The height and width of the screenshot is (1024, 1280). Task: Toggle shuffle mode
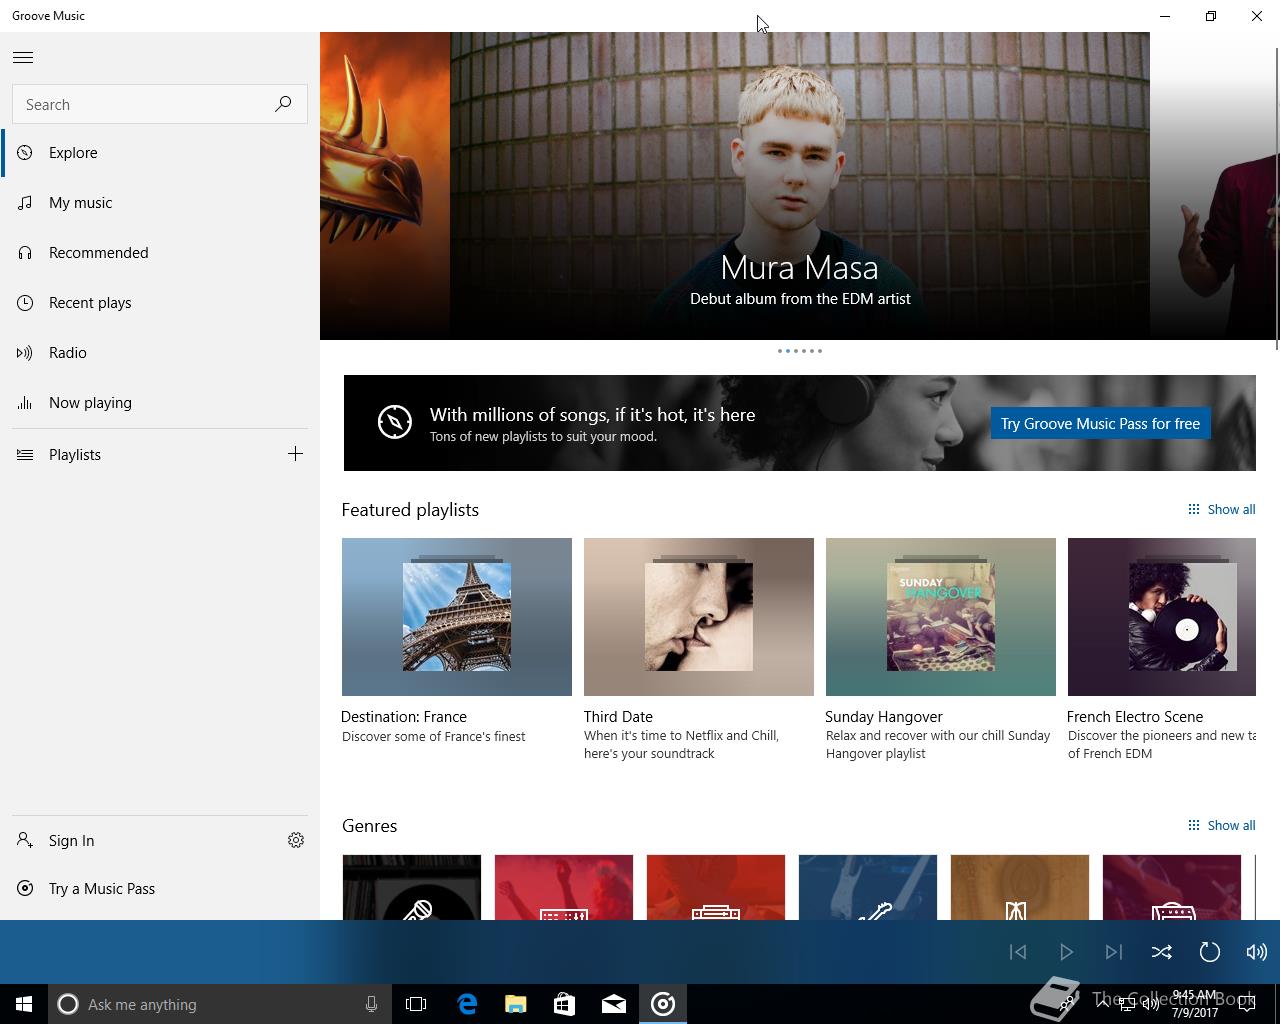[x=1162, y=952]
